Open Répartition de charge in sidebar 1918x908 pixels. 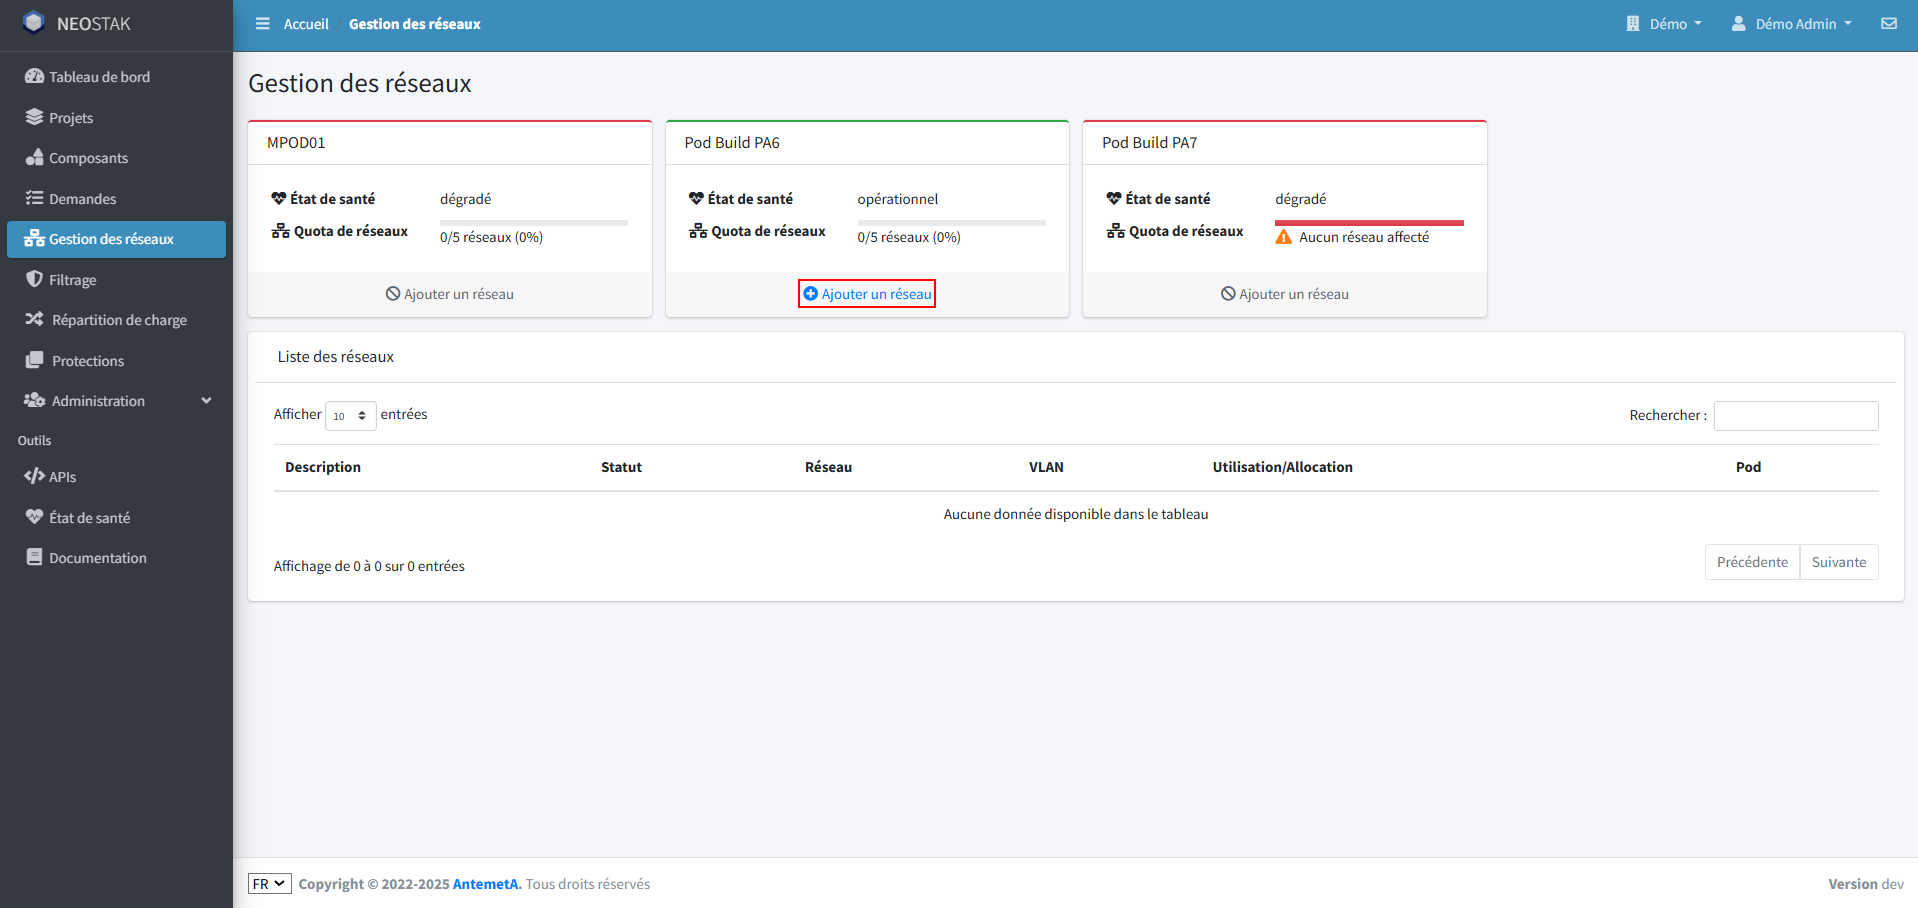118,320
